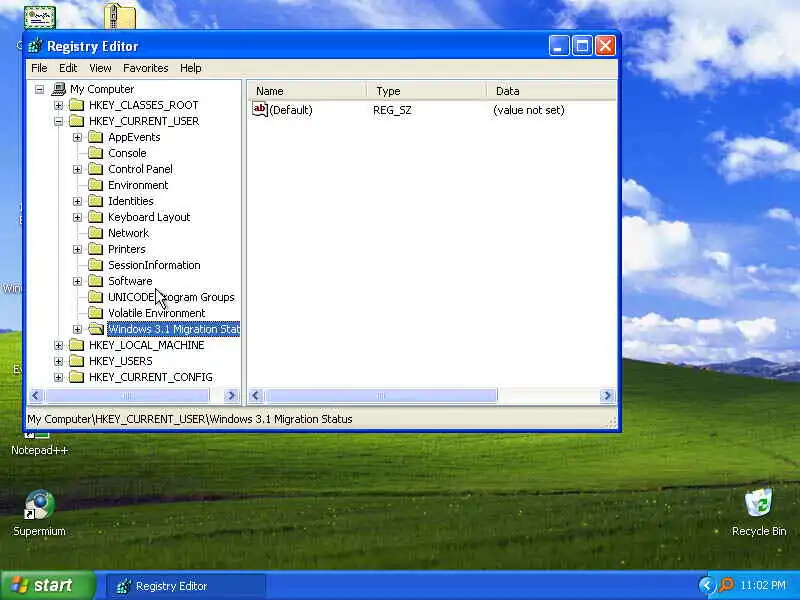800x600 pixels.
Task: Expand the AppEvents subkey
Action: [77, 137]
